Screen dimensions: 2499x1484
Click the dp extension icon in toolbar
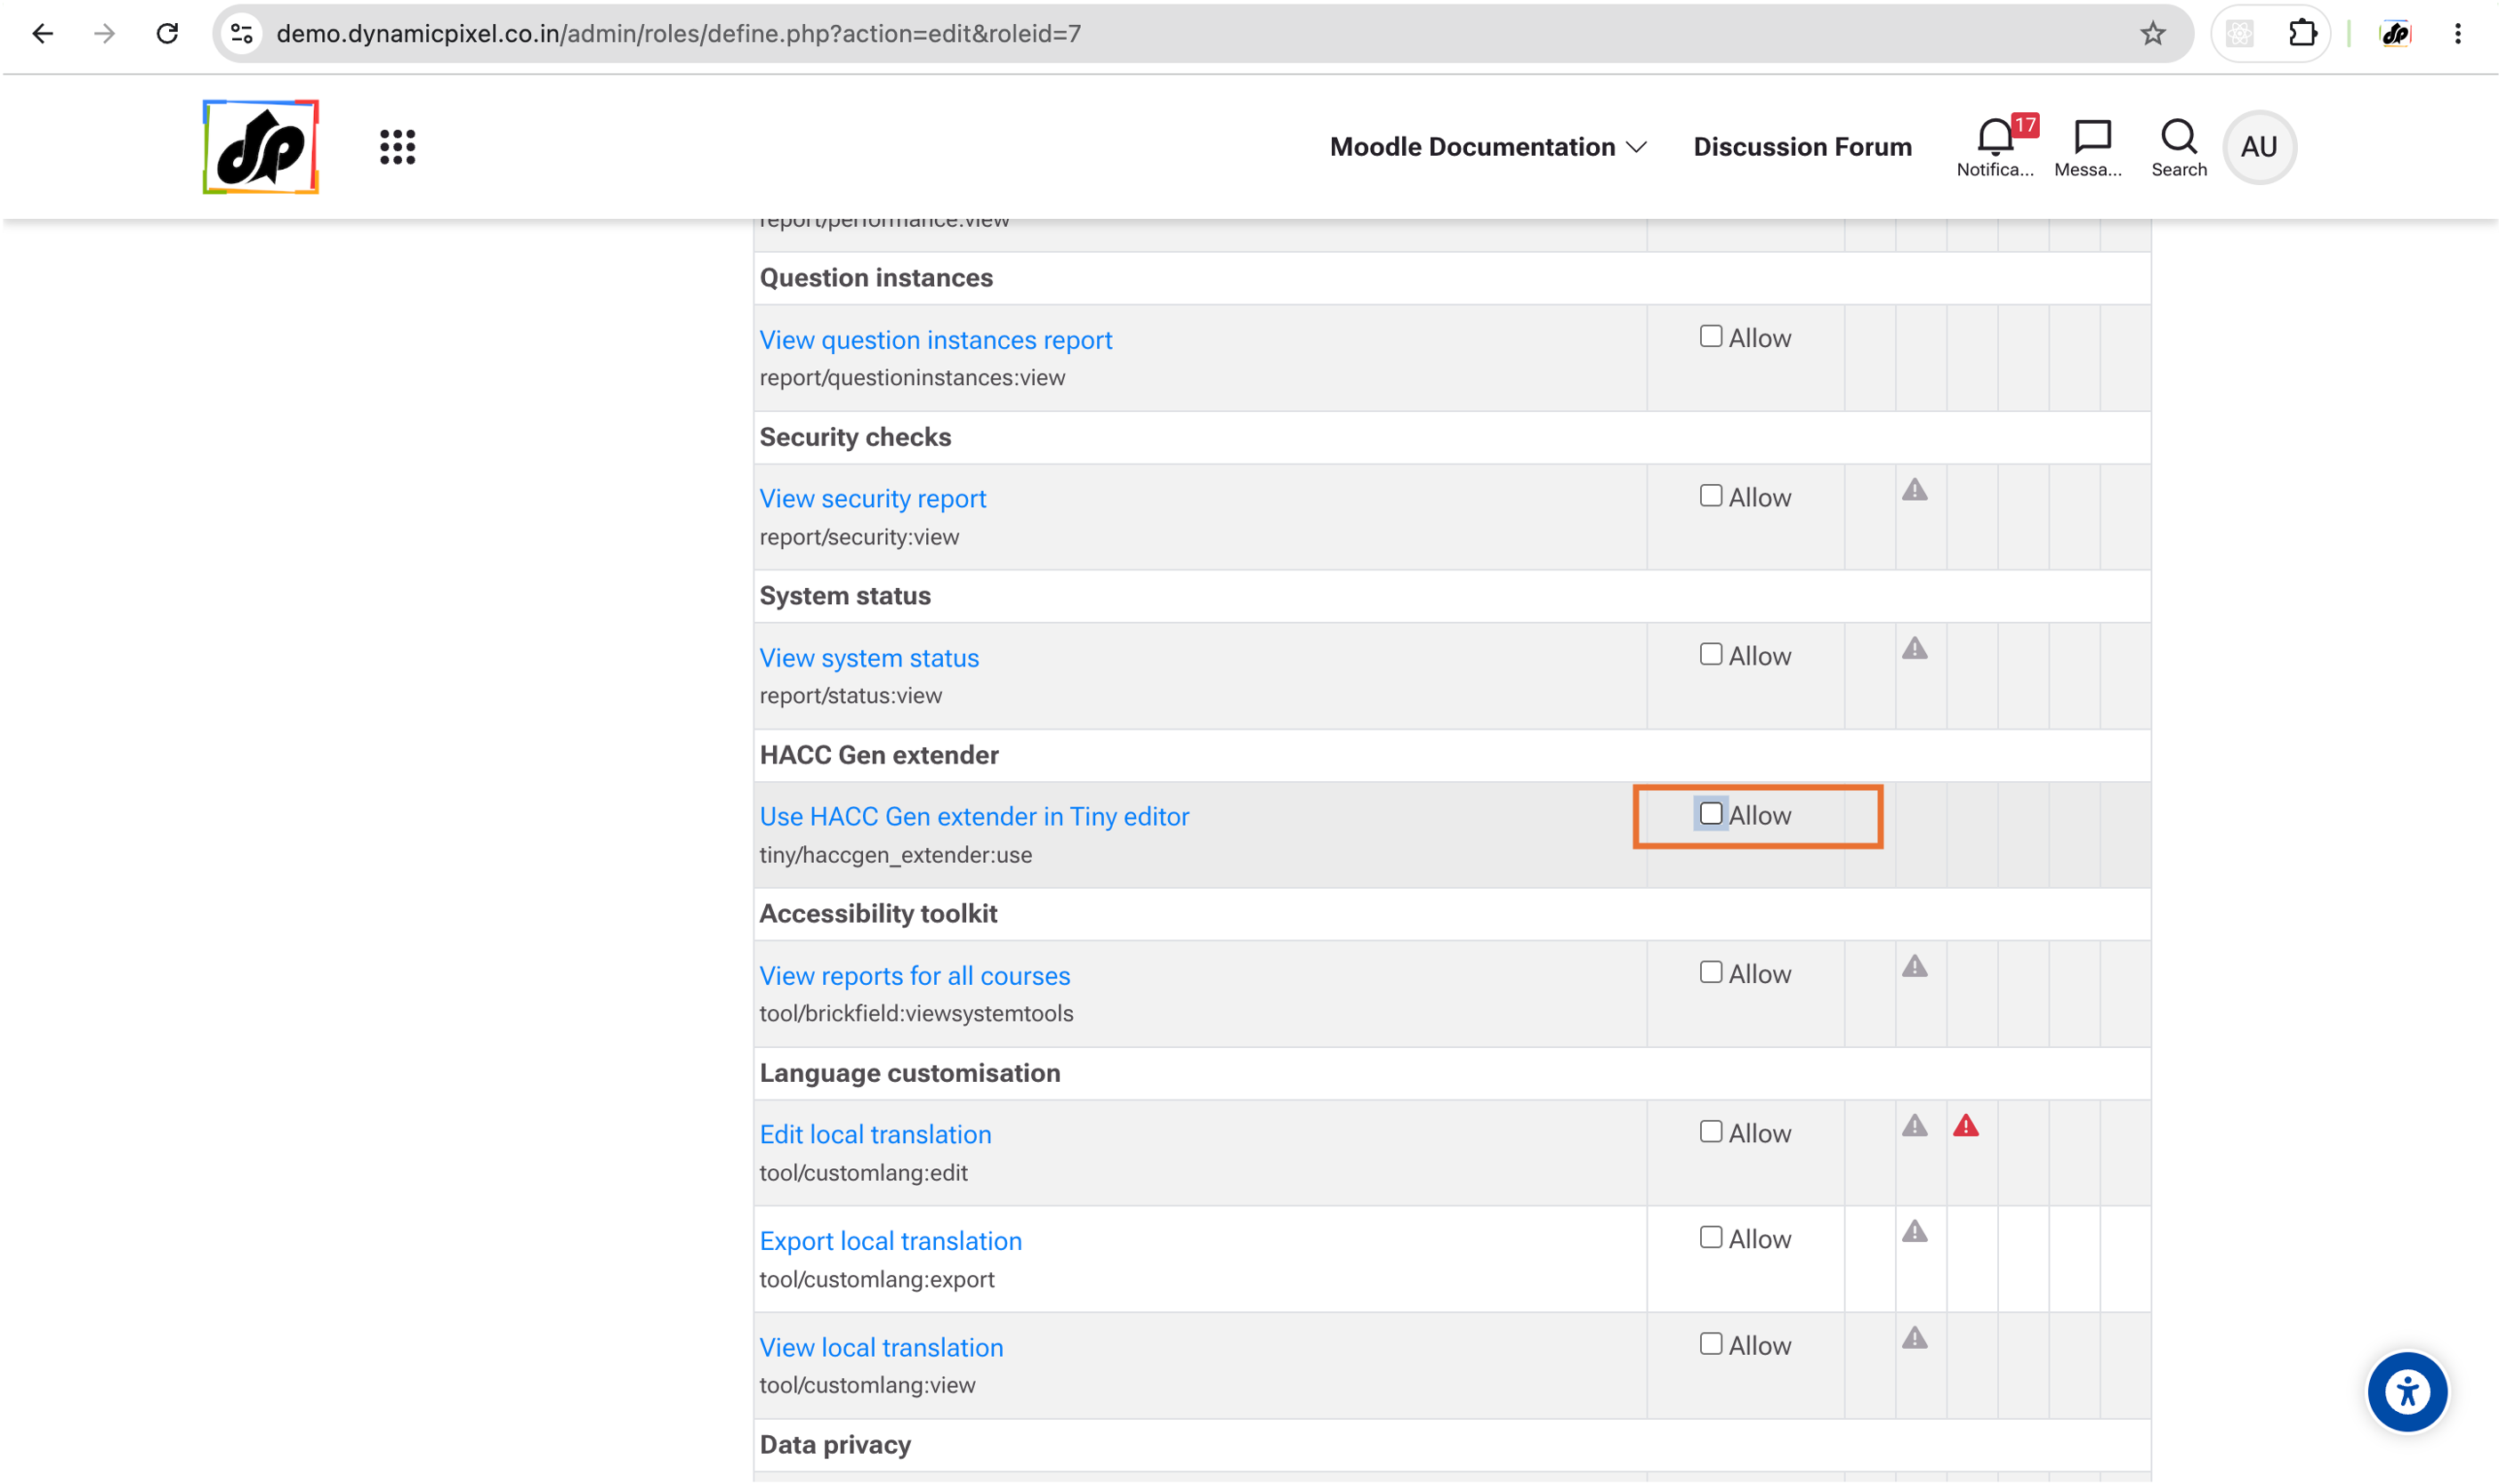point(2395,34)
